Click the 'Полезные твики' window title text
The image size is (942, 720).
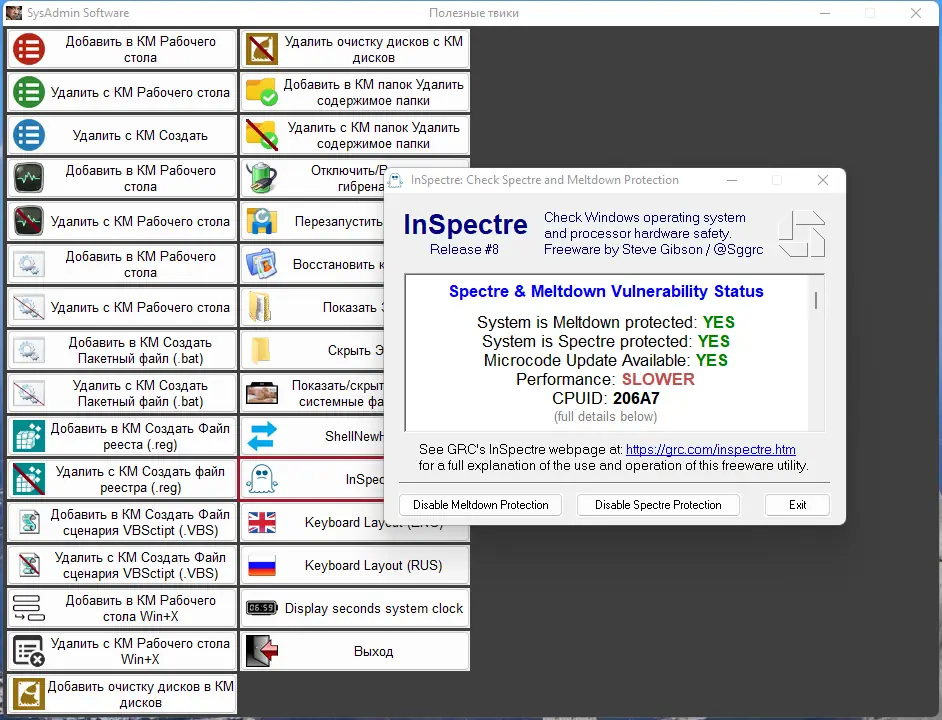[x=473, y=13]
